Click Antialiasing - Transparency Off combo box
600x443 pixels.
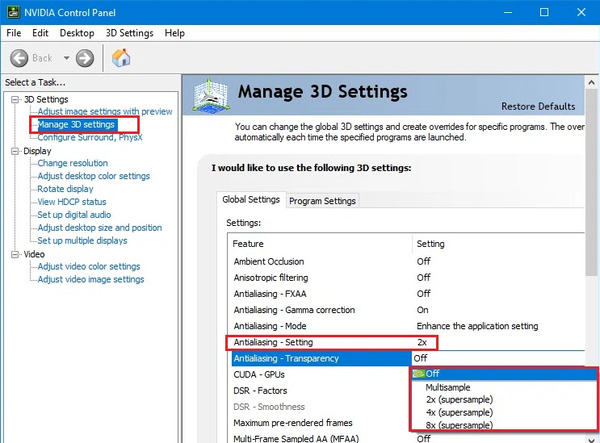[x=498, y=358]
